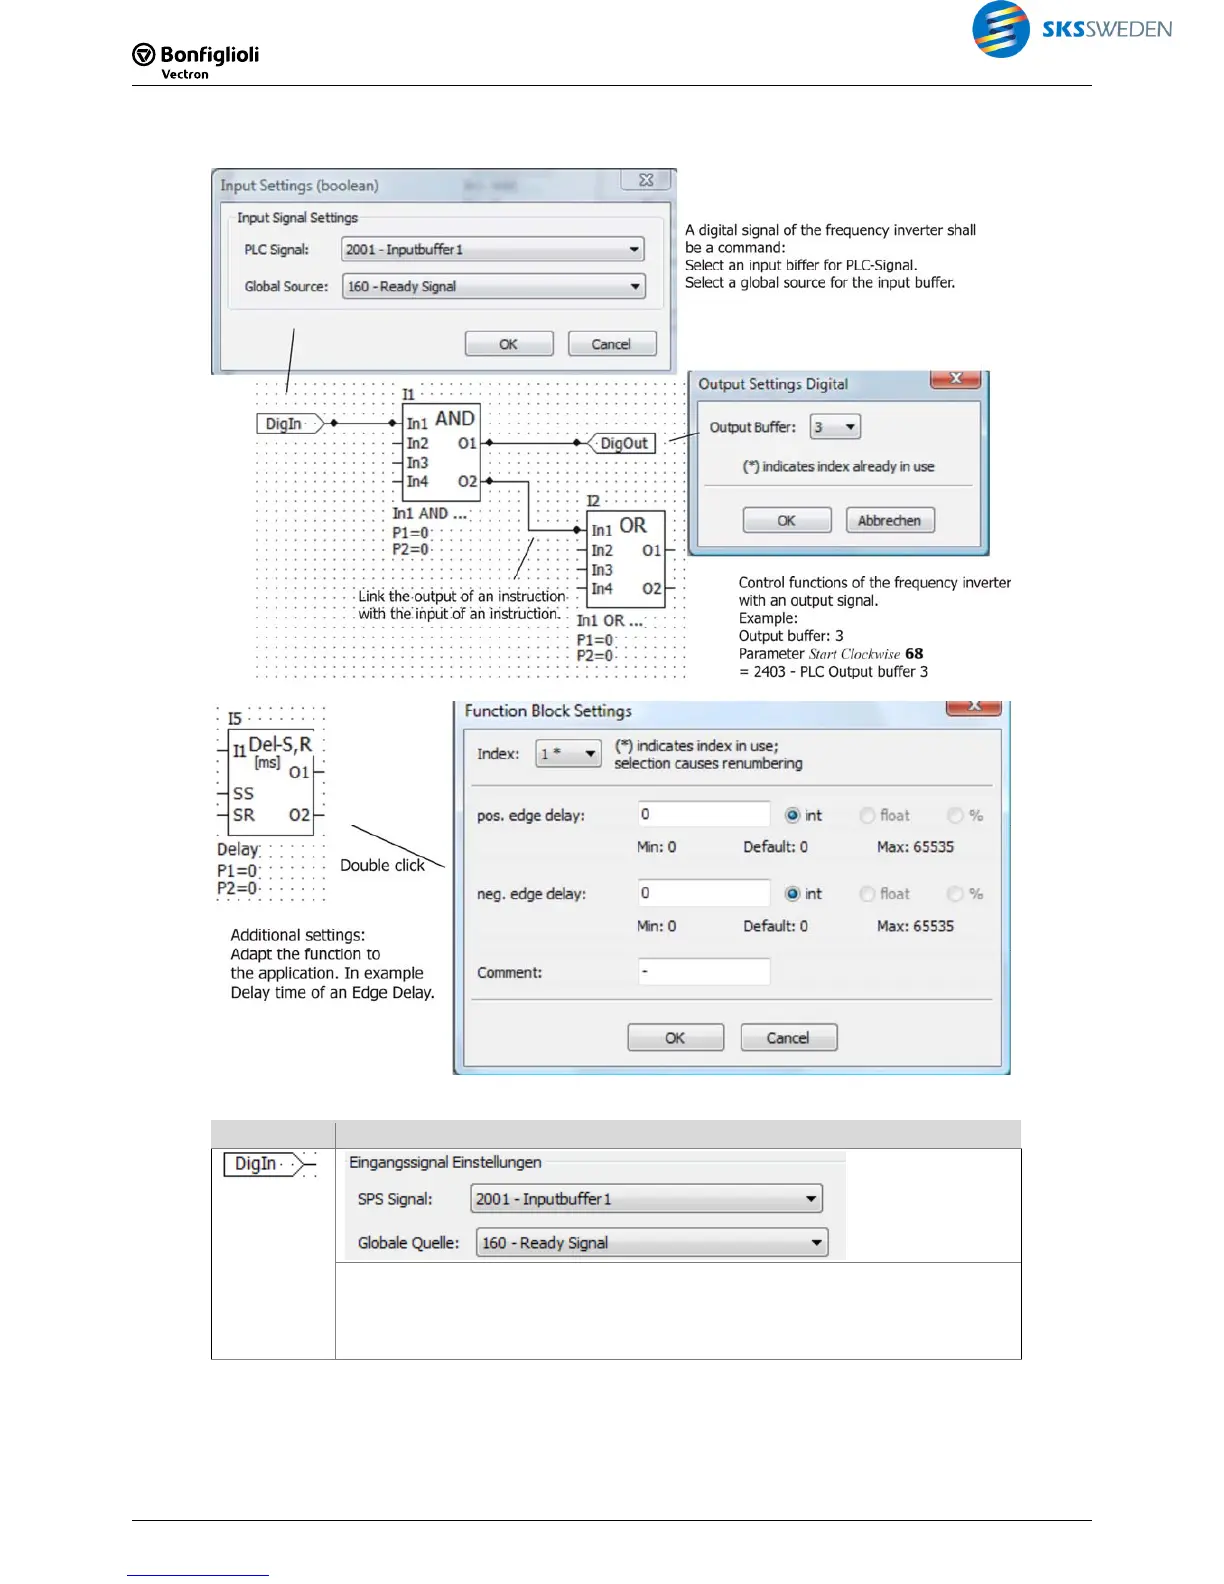Viewport: 1224px width, 1584px height.
Task: Click OK in Function Block Settings
Action: tap(675, 1038)
